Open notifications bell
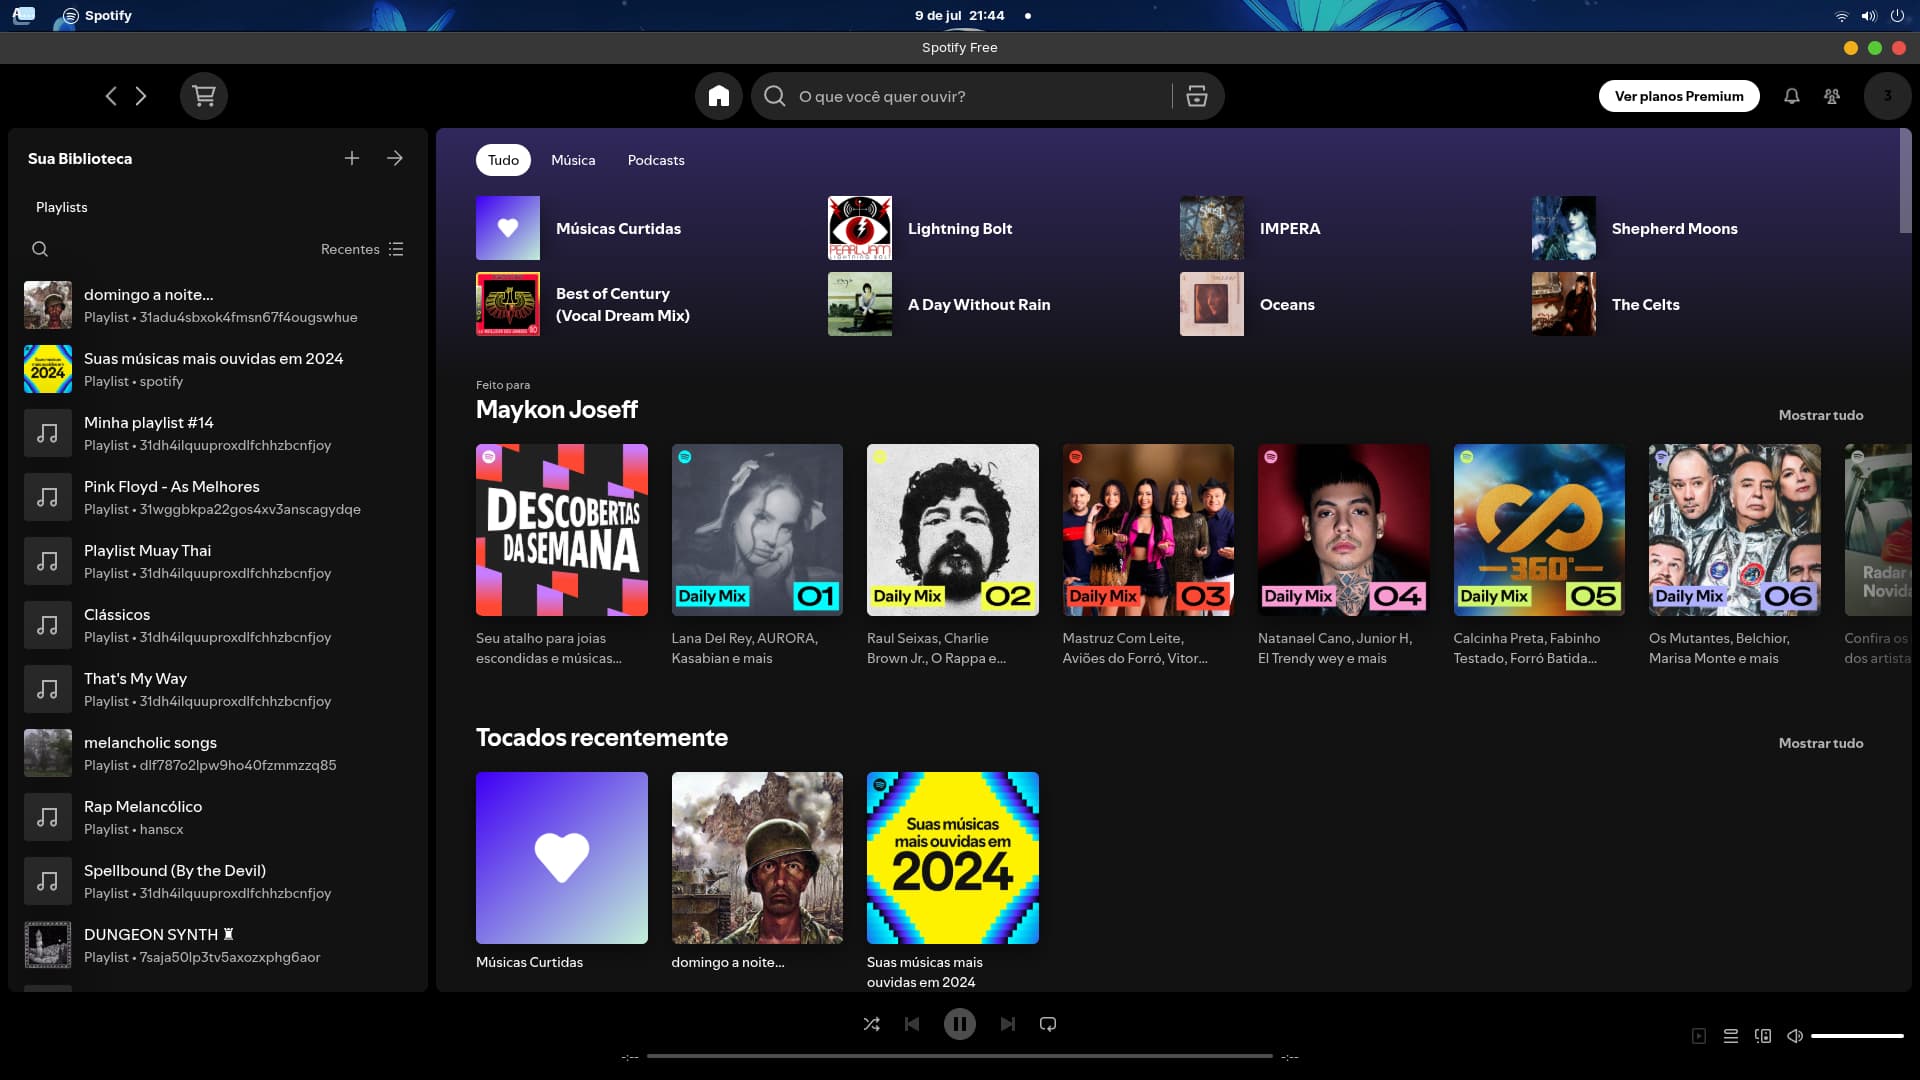The height and width of the screenshot is (1080, 1920). click(x=1792, y=96)
